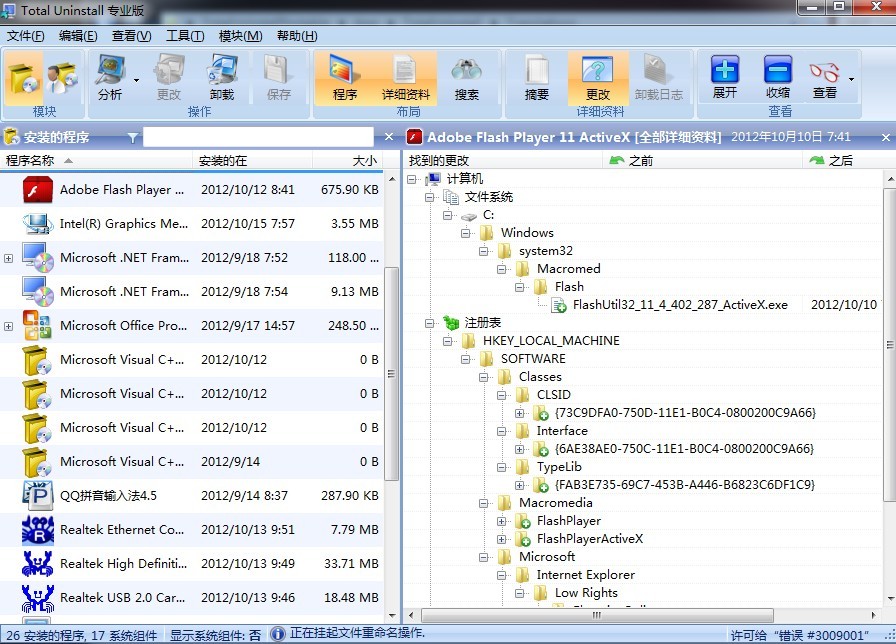Select HKEY_LOCAL_MACHINE tree node
Viewport: 896px width, 644px height.
tap(551, 341)
